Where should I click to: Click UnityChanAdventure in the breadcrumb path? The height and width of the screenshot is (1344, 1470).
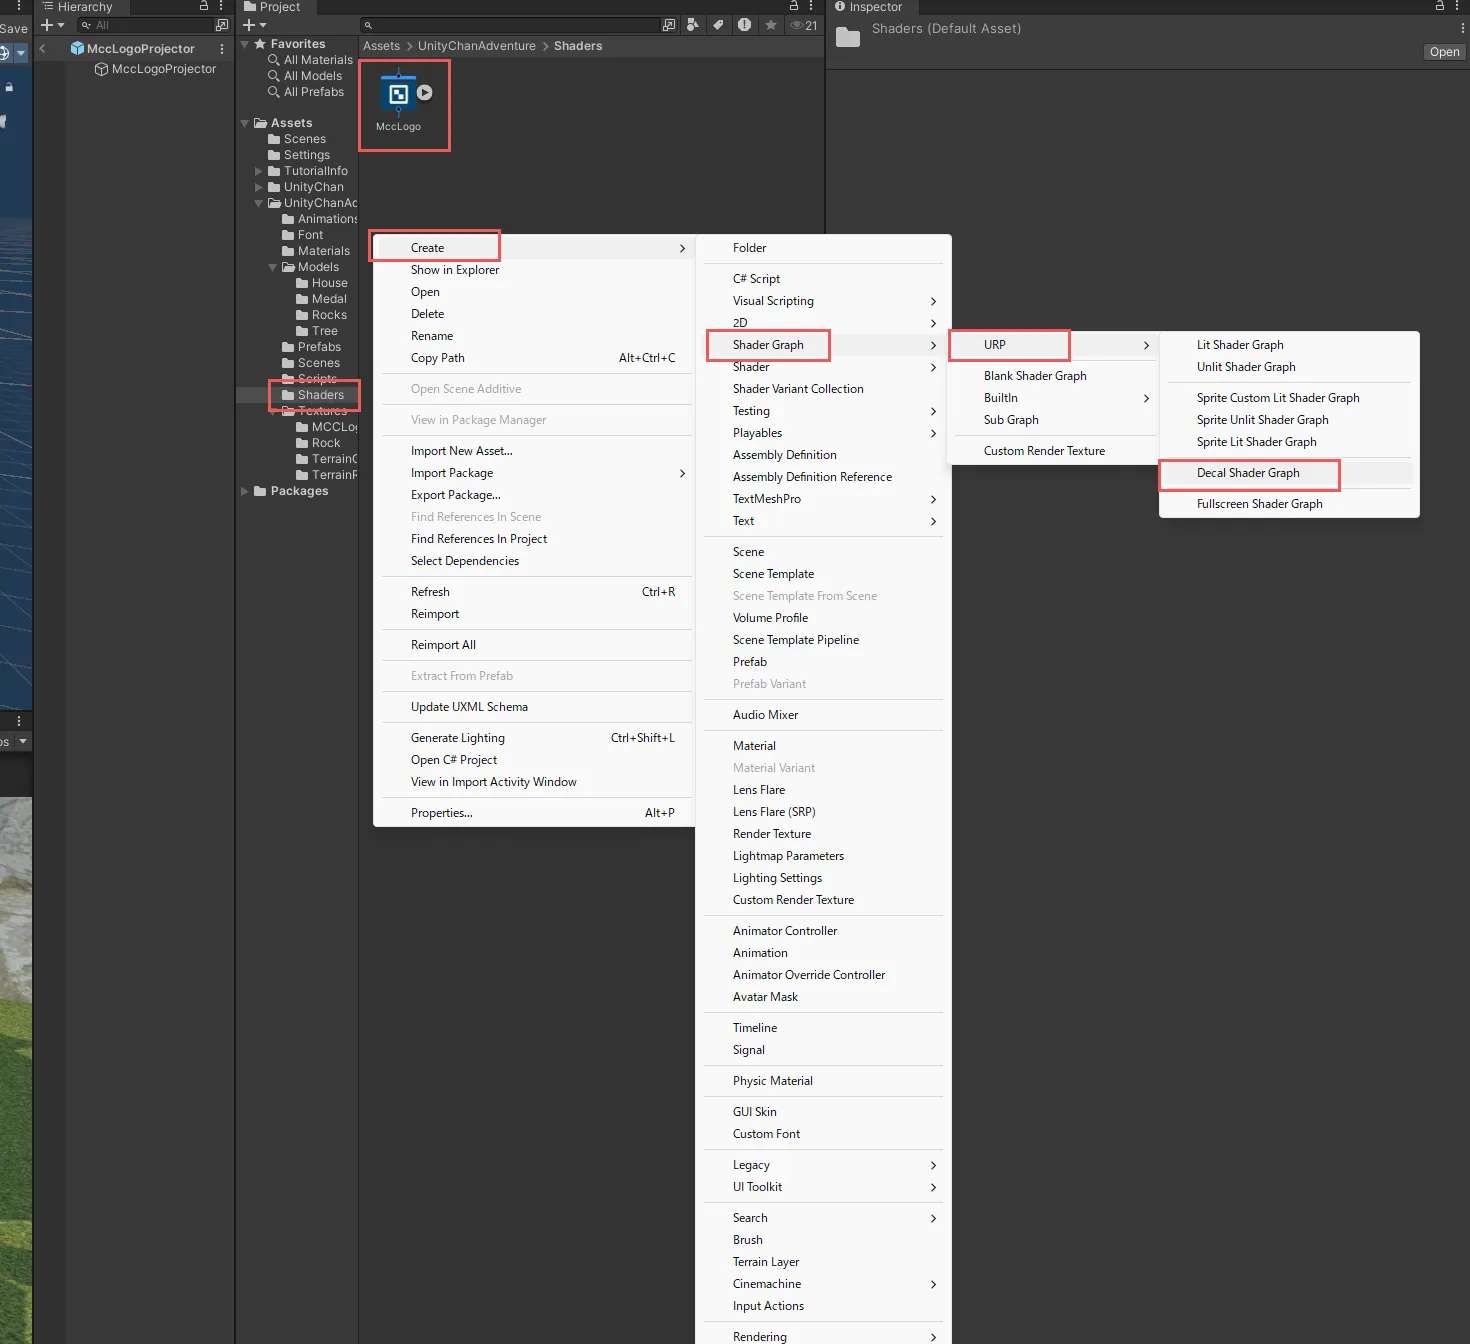[x=476, y=46]
